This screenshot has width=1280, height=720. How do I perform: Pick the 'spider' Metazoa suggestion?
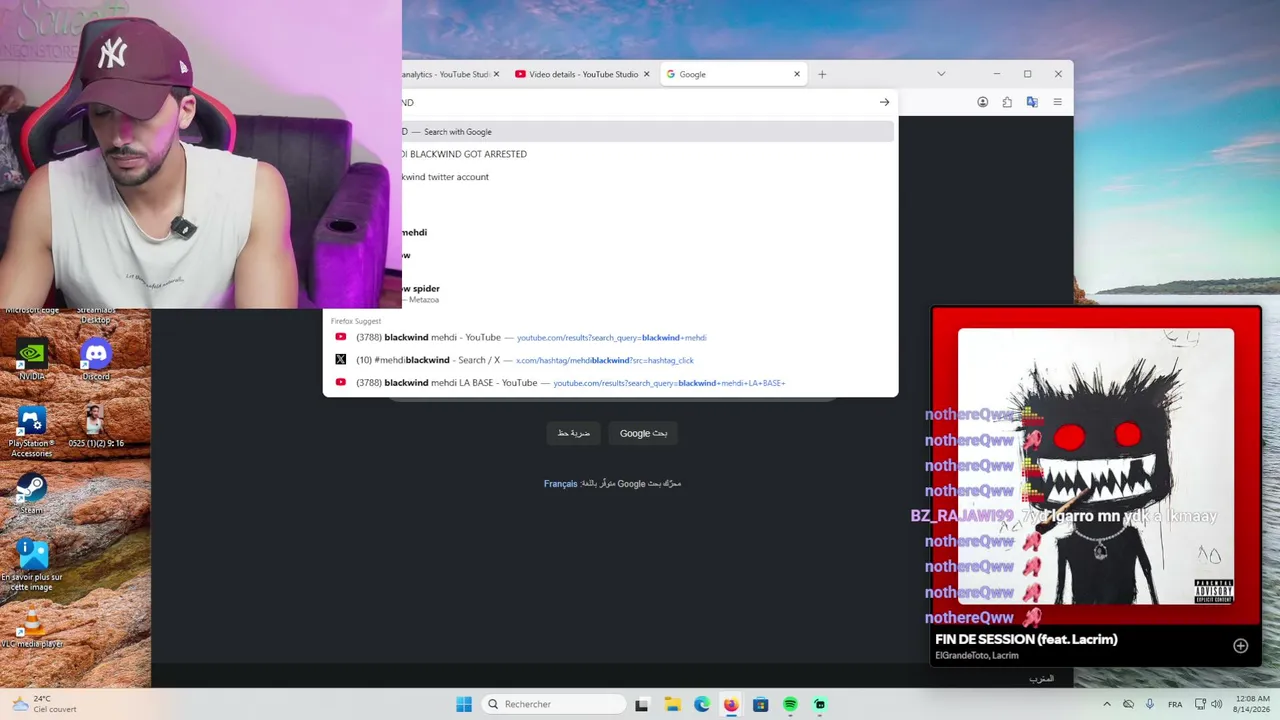648,293
